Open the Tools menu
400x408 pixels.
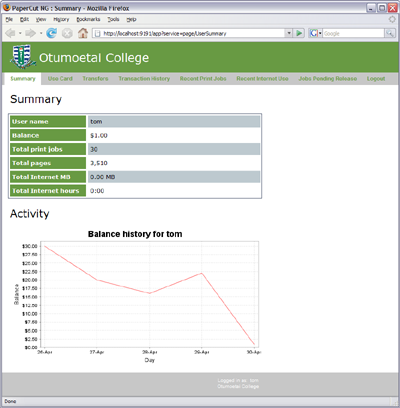pyautogui.click(x=113, y=19)
